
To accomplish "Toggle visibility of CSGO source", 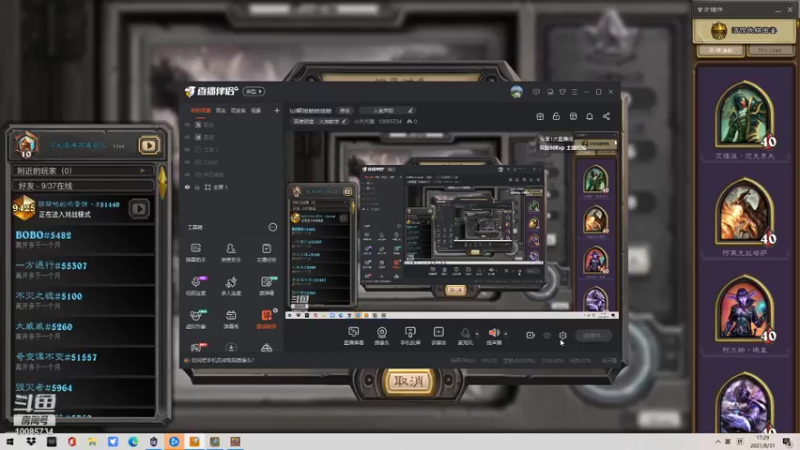I will coord(187,162).
